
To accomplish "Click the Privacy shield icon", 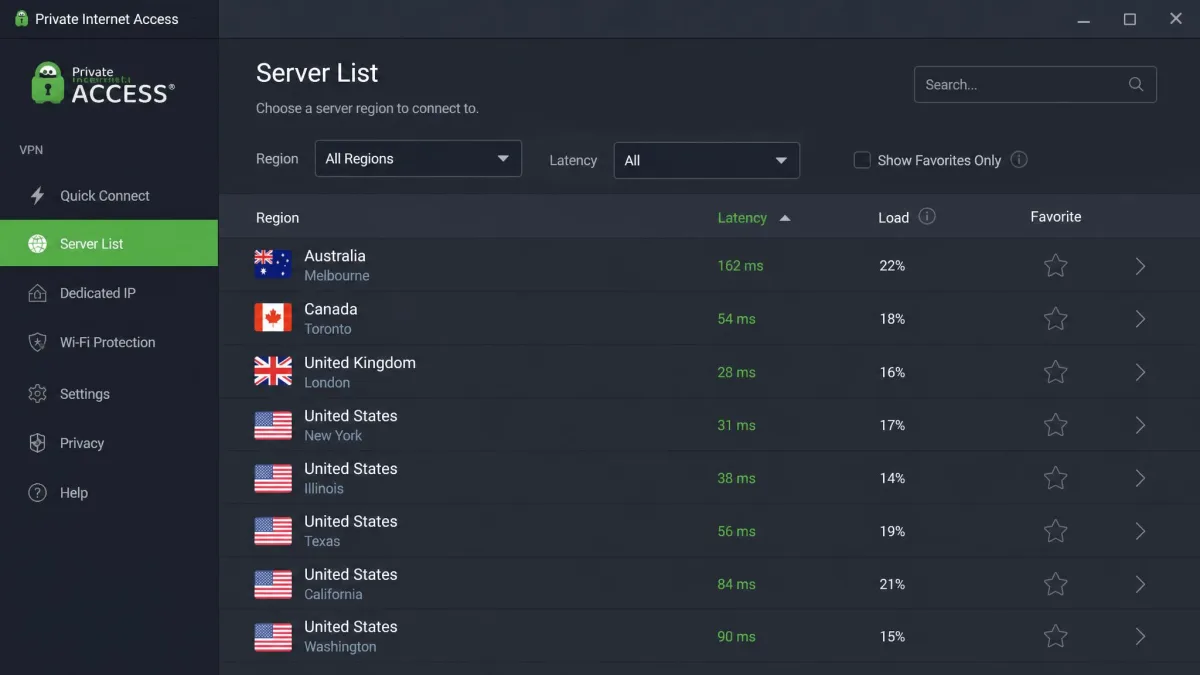I will click(x=38, y=443).
